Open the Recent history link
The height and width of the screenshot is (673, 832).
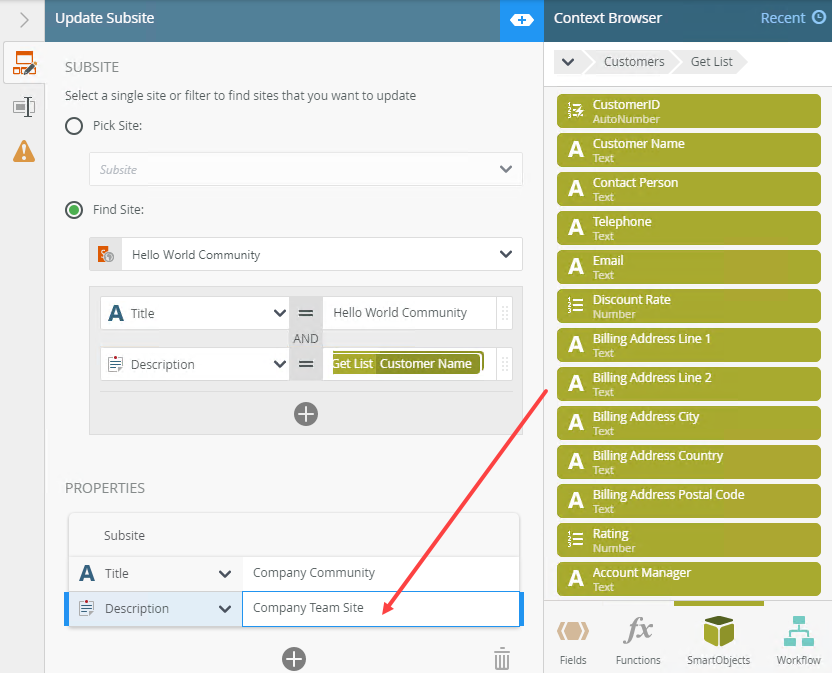click(792, 18)
